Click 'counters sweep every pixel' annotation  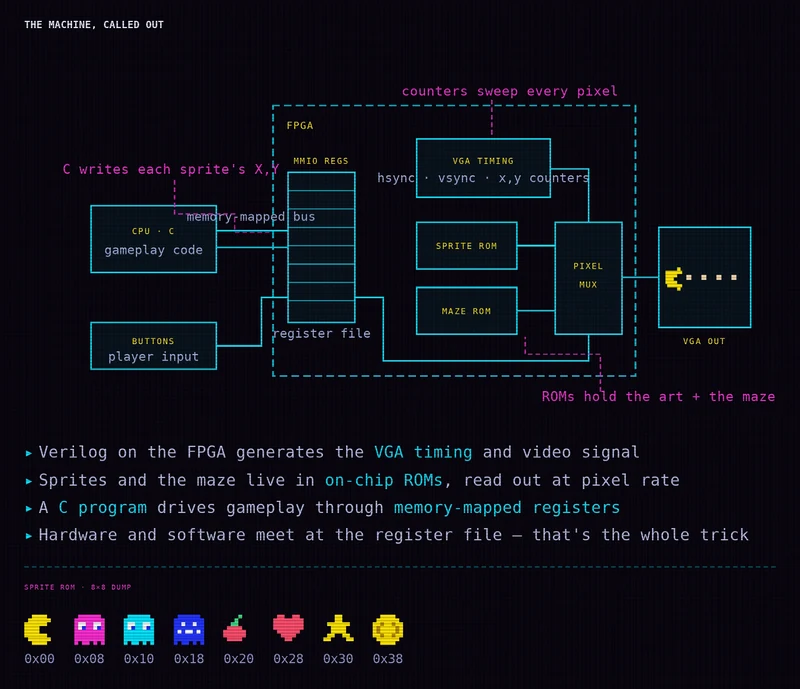point(510,91)
